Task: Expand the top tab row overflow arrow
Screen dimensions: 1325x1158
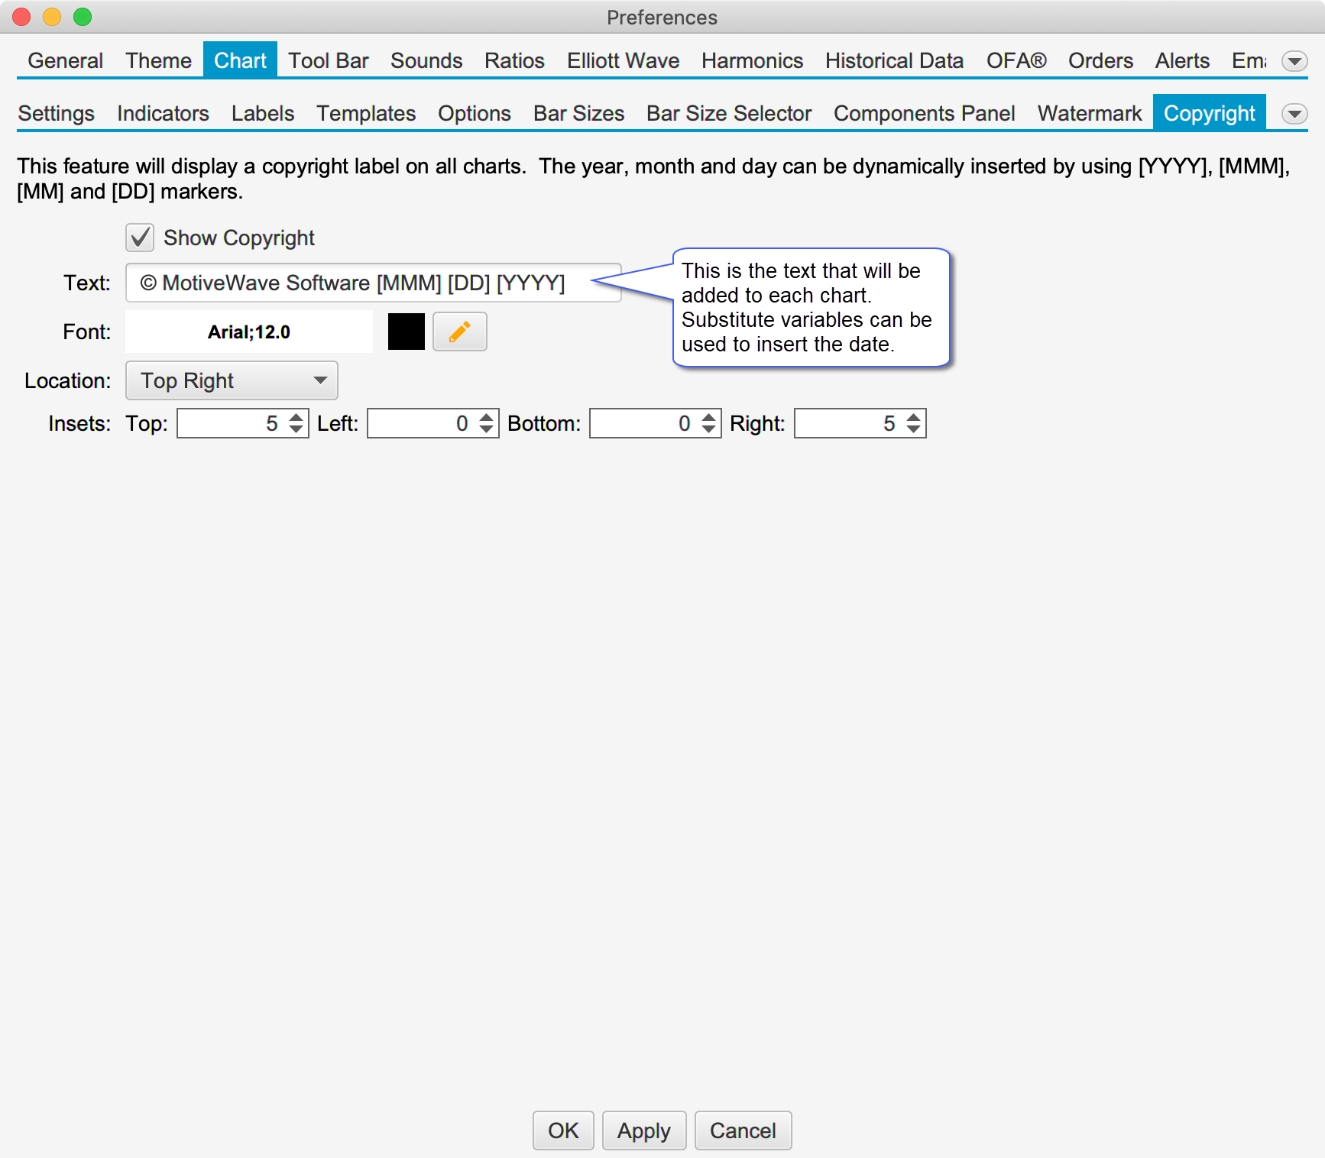Action: [1295, 61]
